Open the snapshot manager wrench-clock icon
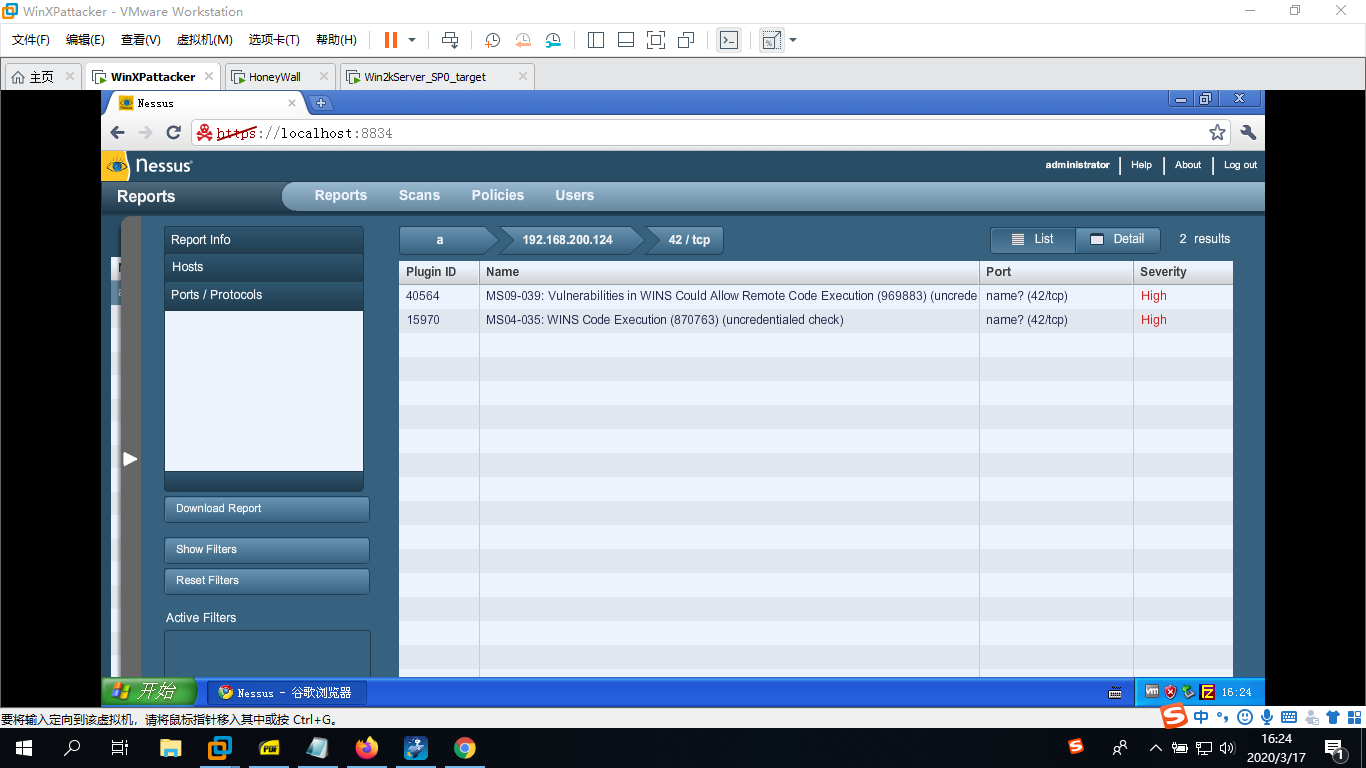 click(x=553, y=40)
